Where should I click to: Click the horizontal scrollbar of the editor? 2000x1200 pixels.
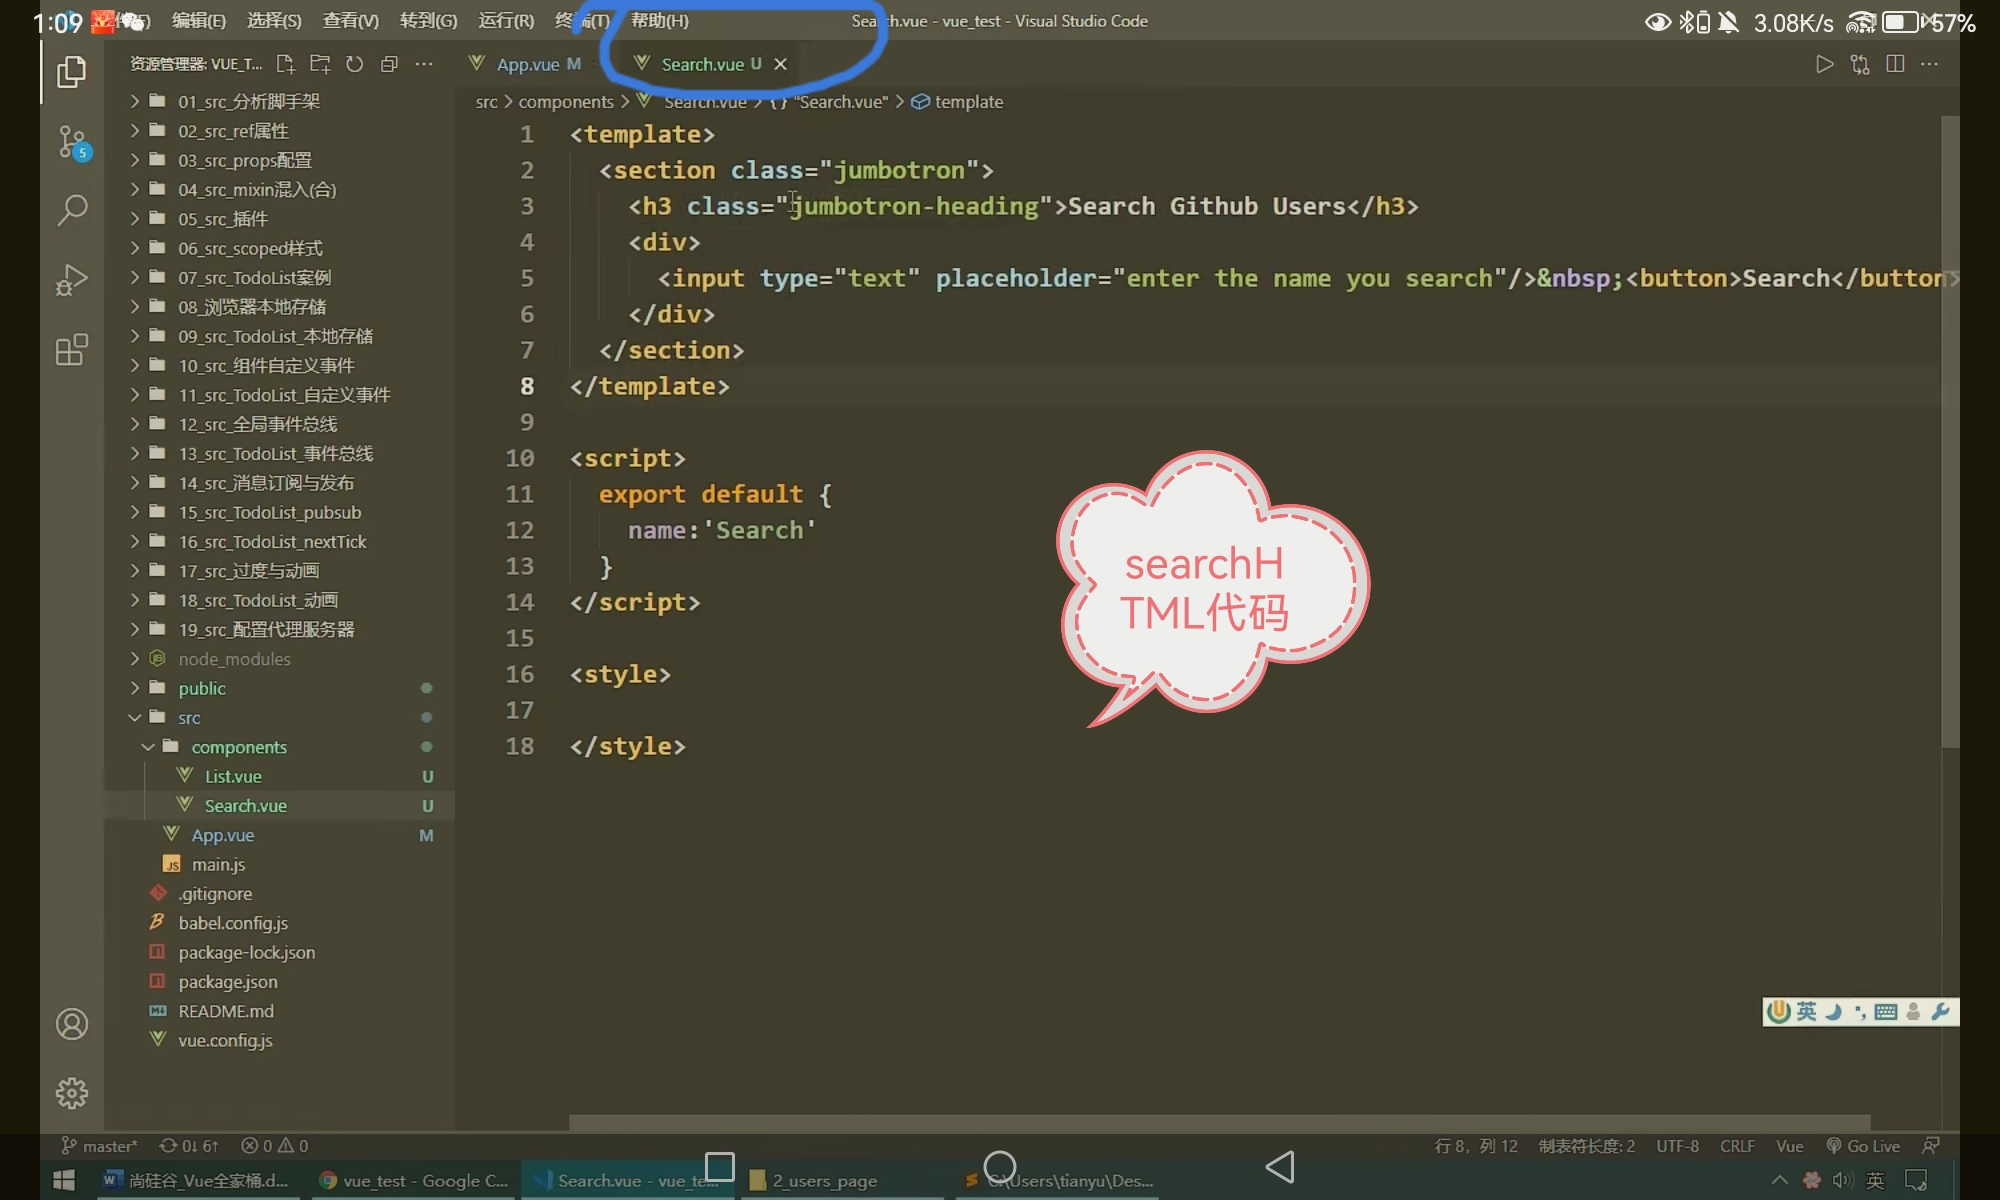[1218, 1122]
